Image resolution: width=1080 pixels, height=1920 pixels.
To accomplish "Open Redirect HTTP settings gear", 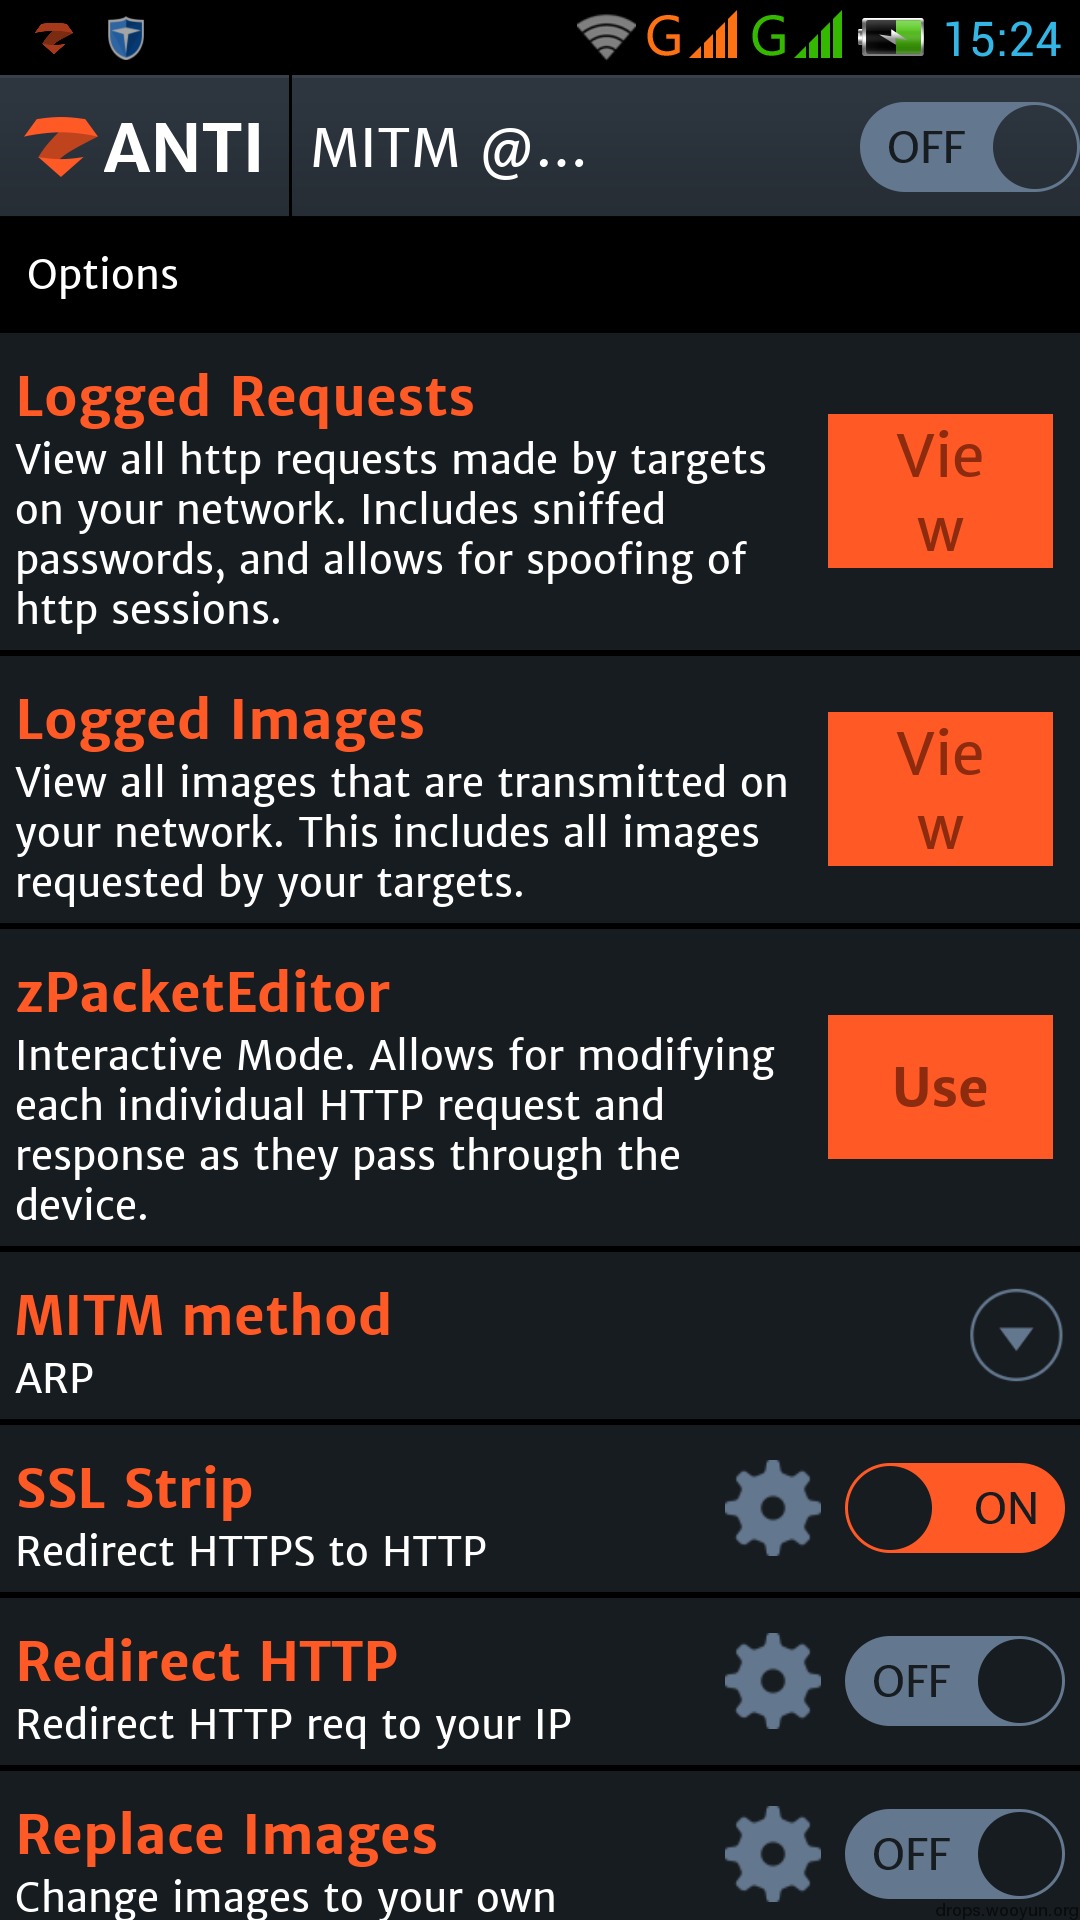I will [772, 1681].
